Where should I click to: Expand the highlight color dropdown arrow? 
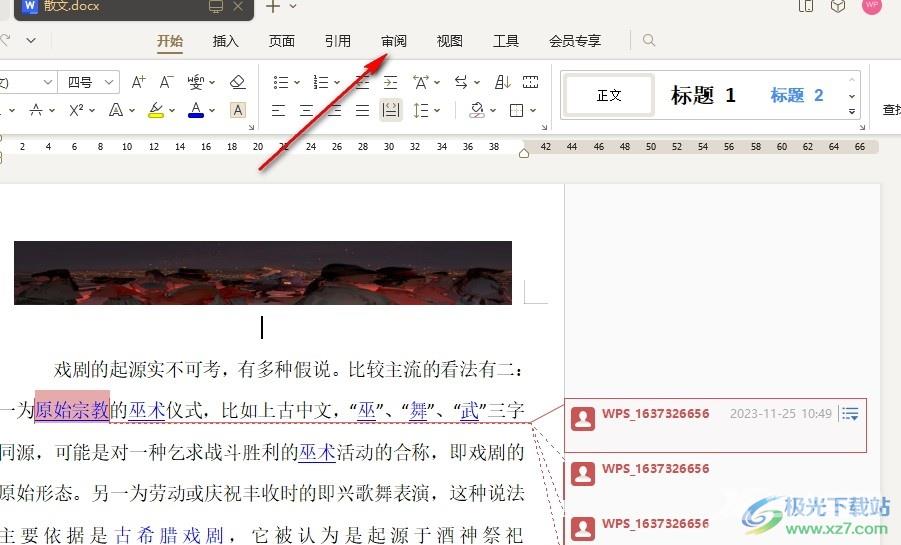point(172,110)
